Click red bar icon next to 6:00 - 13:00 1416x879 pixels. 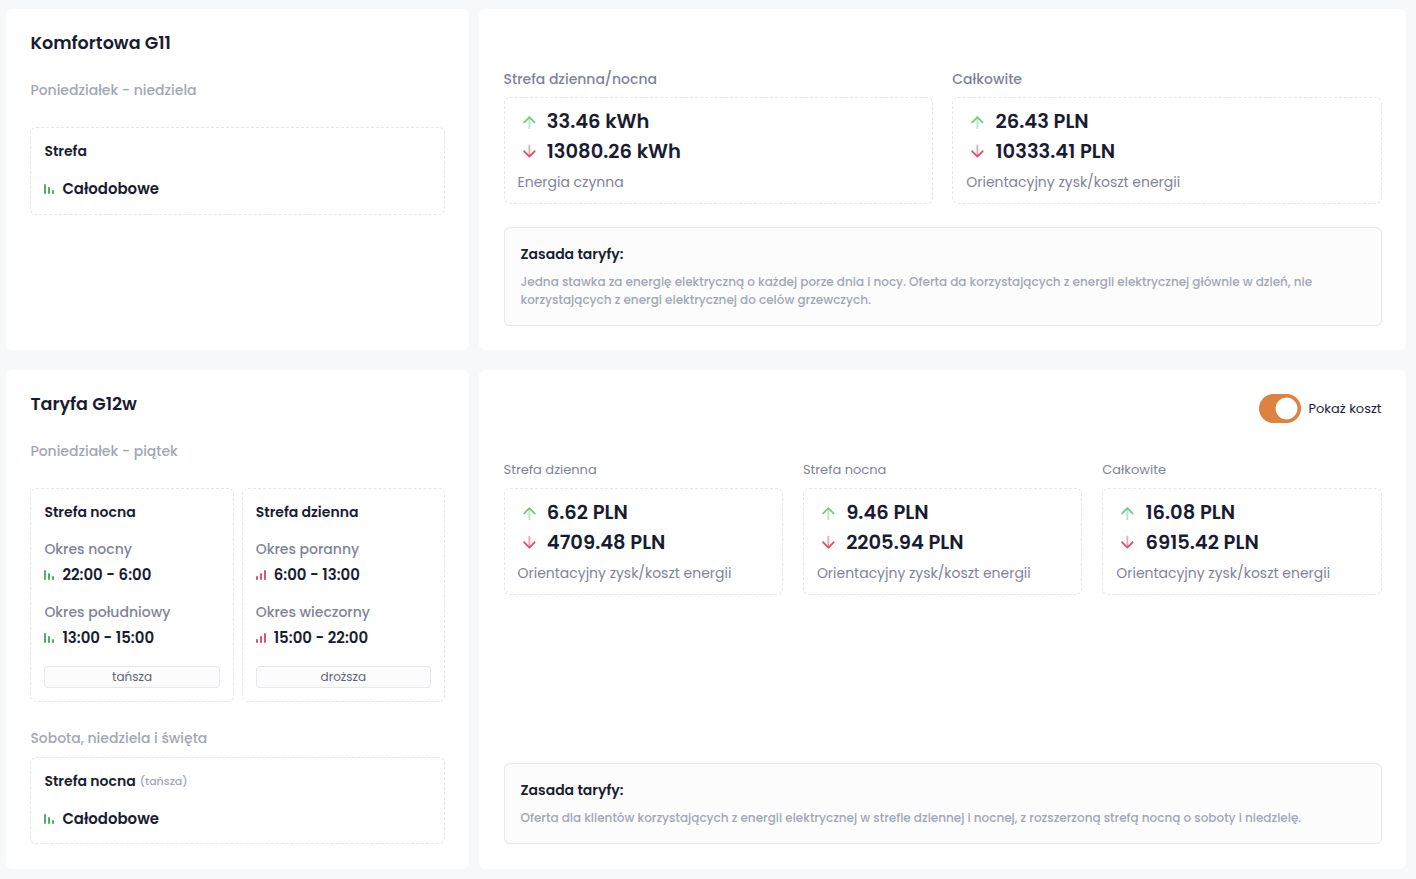tap(261, 575)
